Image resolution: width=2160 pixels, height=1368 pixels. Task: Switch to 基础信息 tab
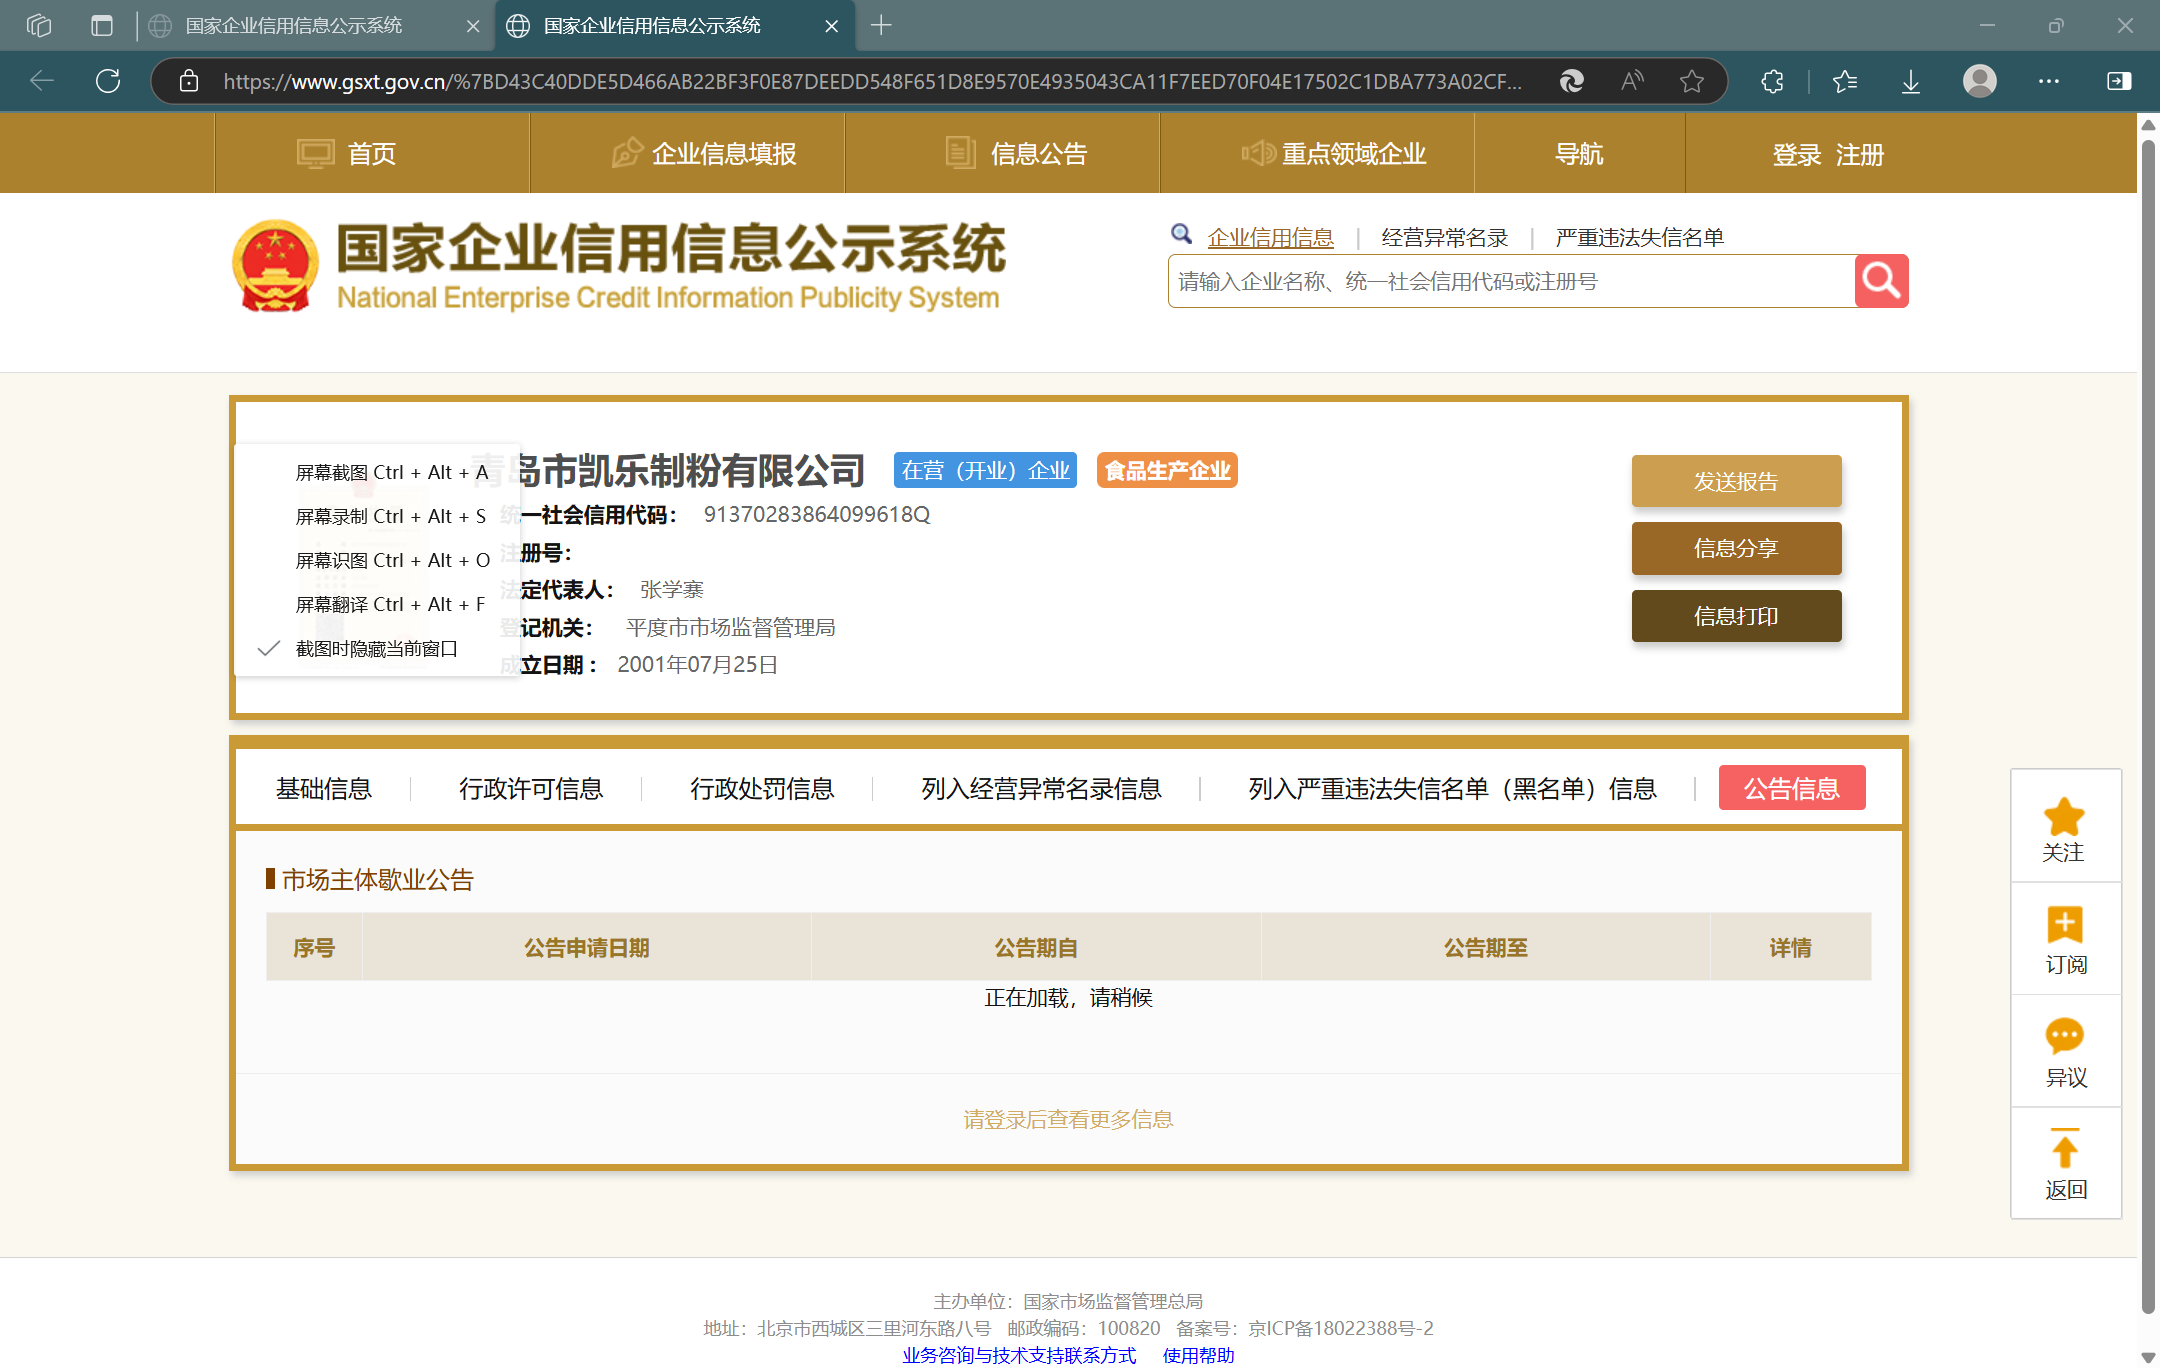(324, 789)
